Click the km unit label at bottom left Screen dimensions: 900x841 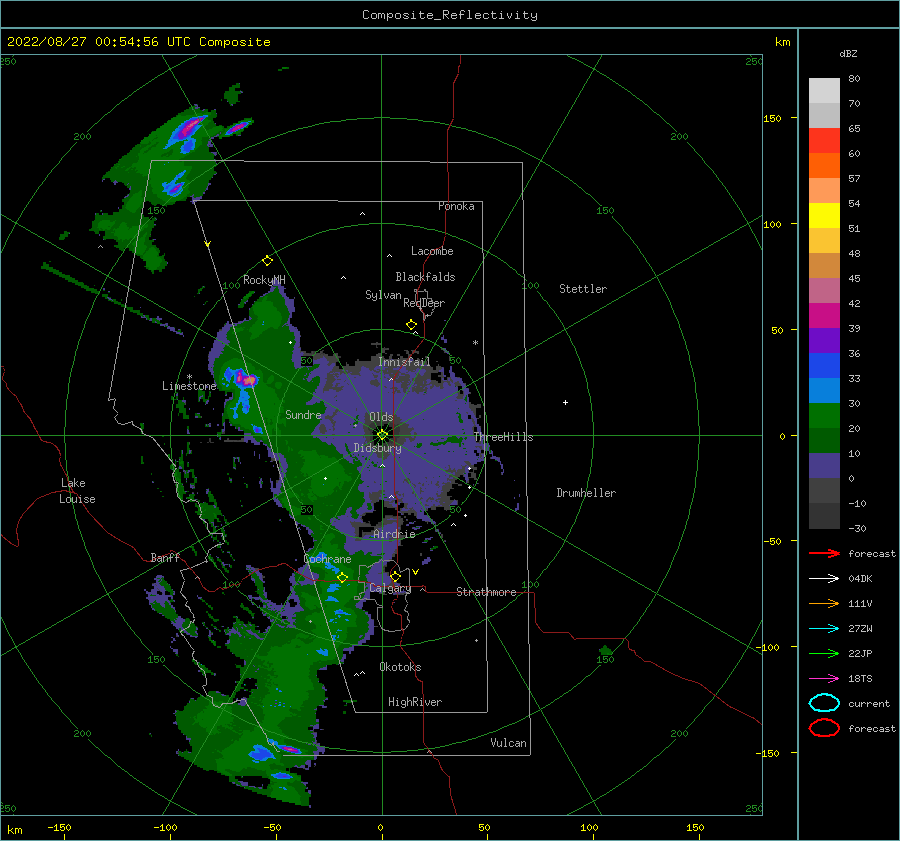[x=14, y=830]
